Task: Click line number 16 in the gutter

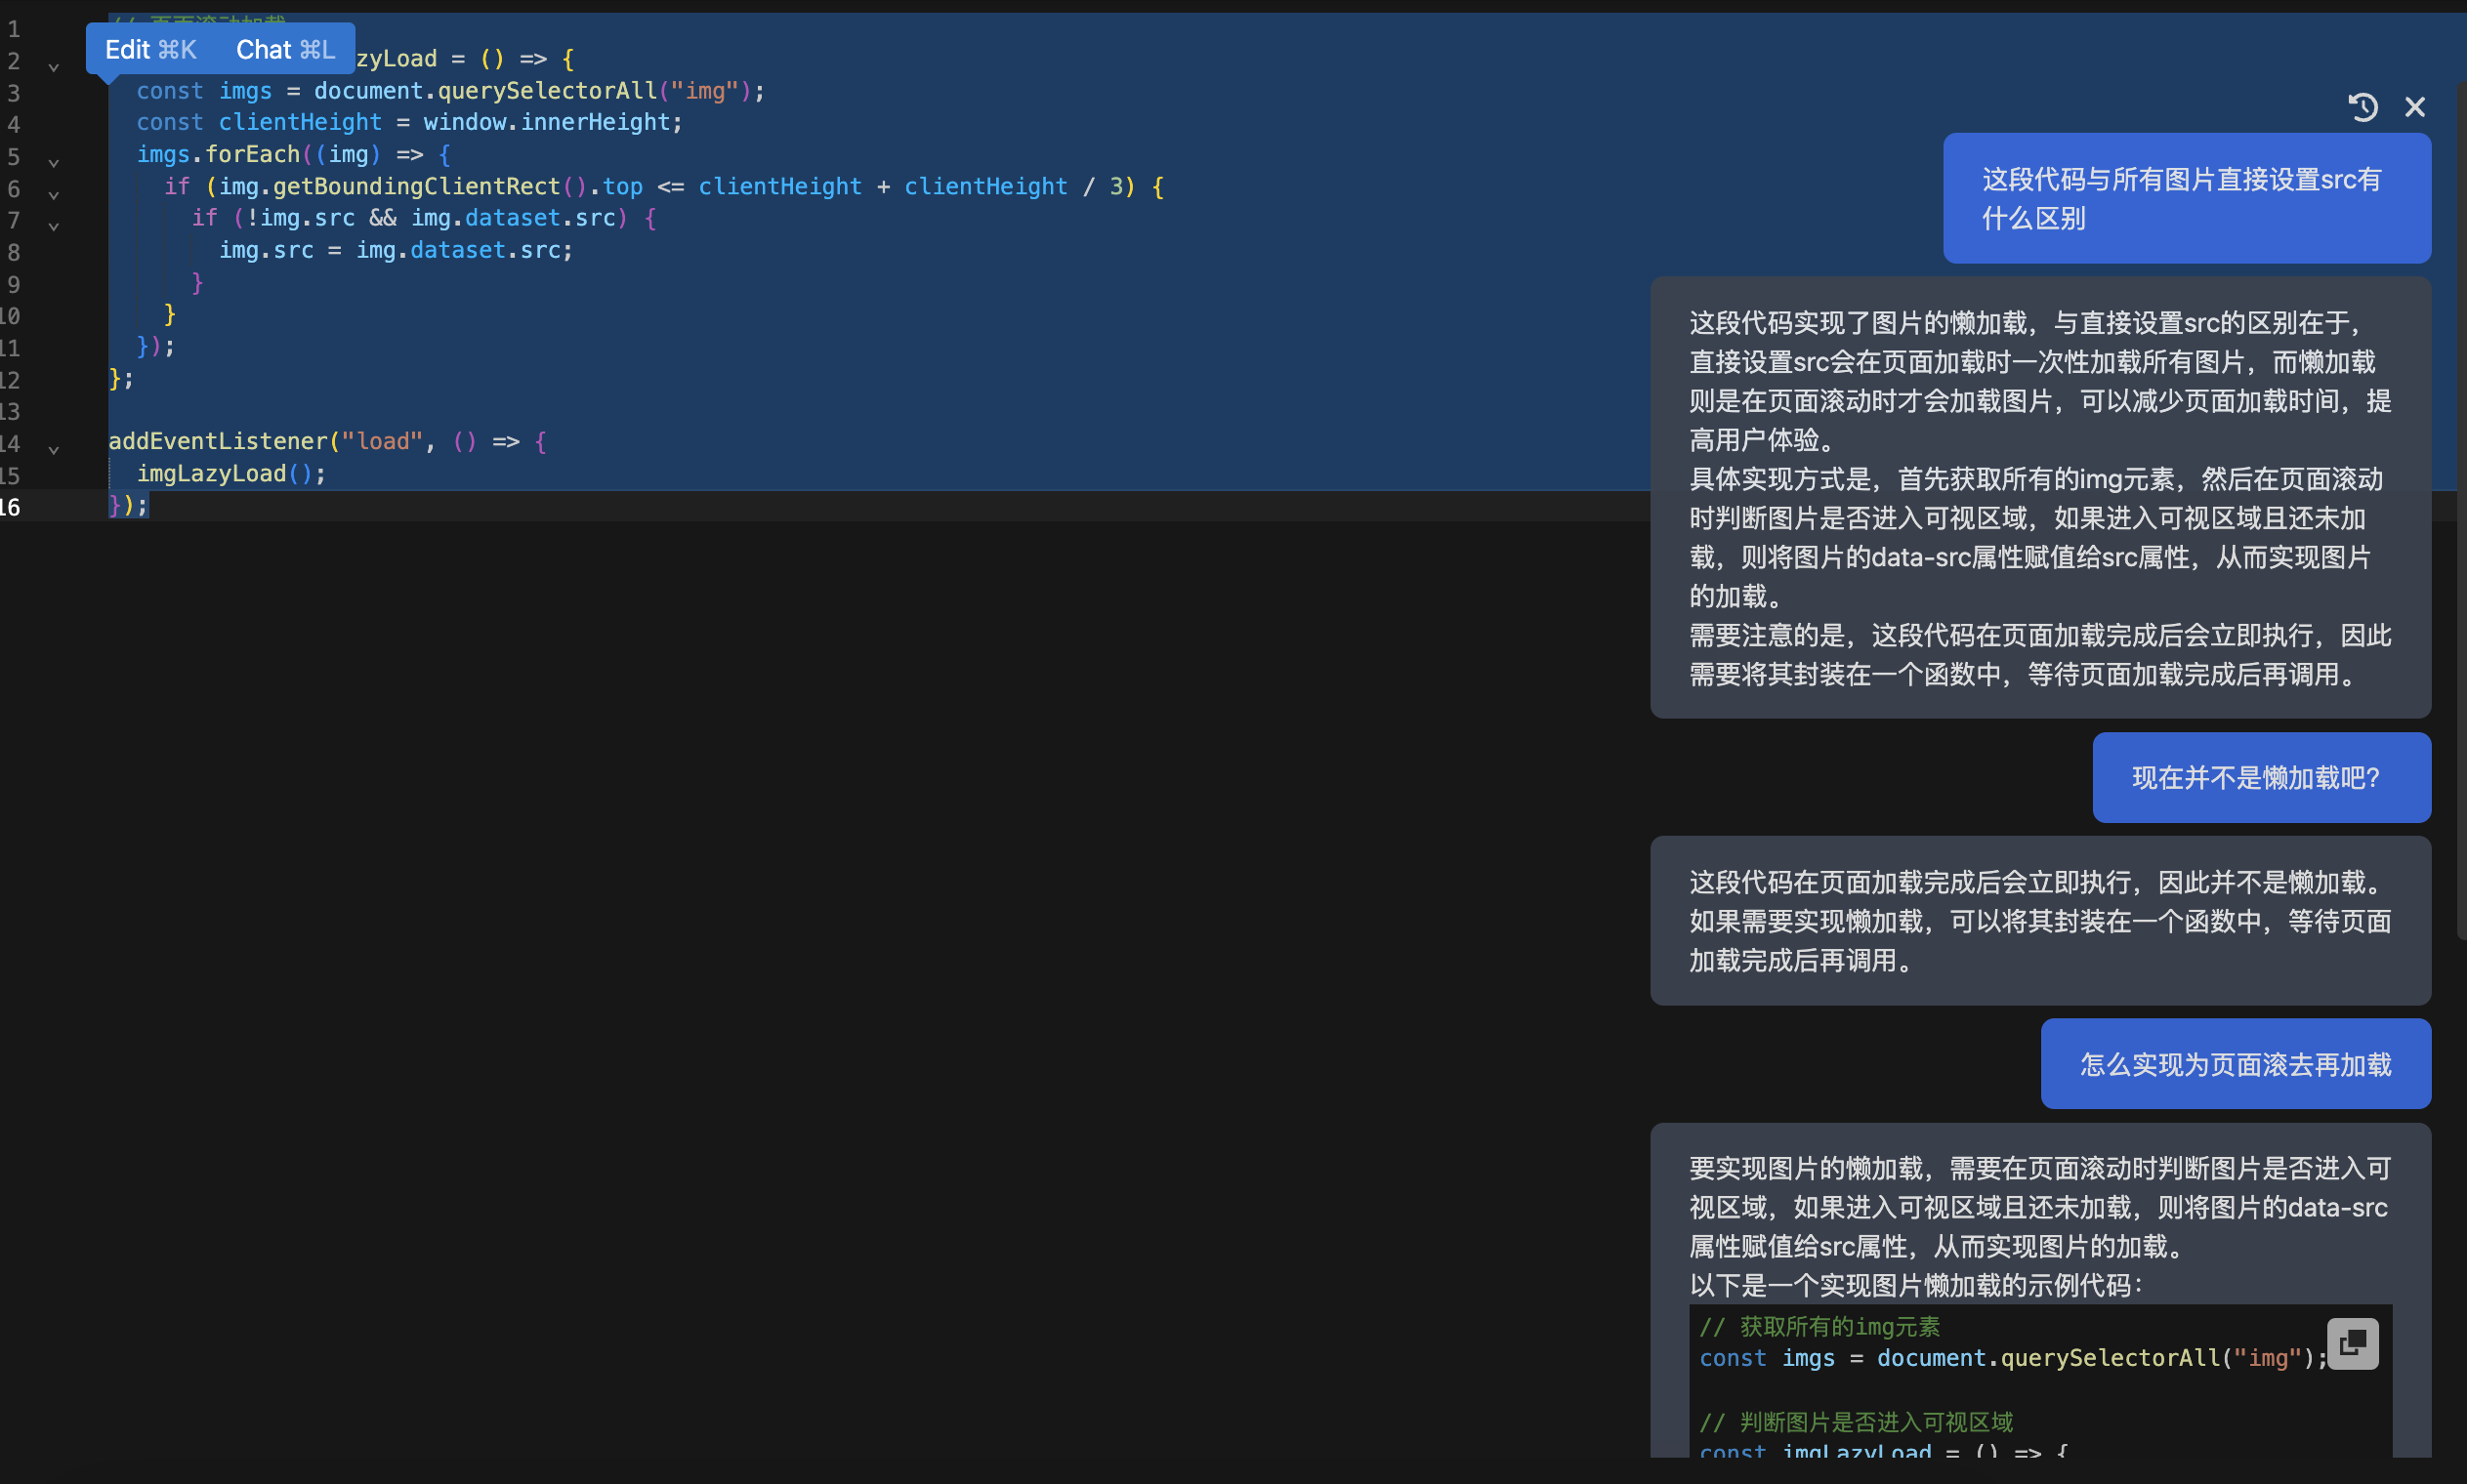Action: (x=10, y=507)
